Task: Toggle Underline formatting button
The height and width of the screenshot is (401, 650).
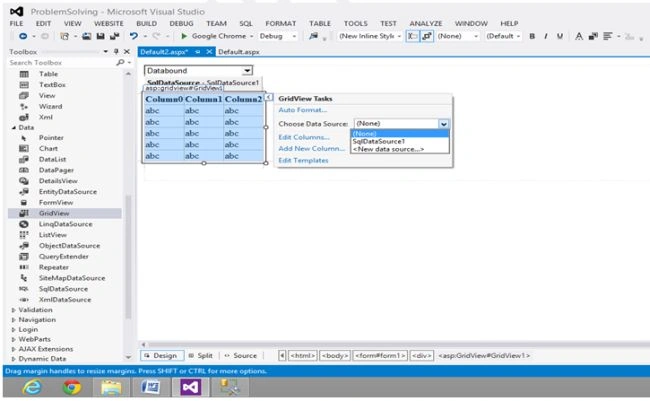Action: [x=560, y=36]
